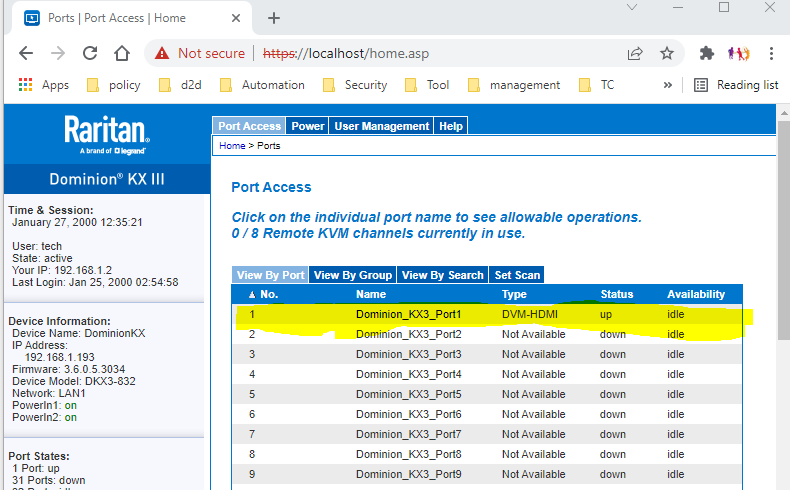This screenshot has width=790, height=490.
Task: Open the Set Scan tab
Action: pyautogui.click(x=517, y=275)
